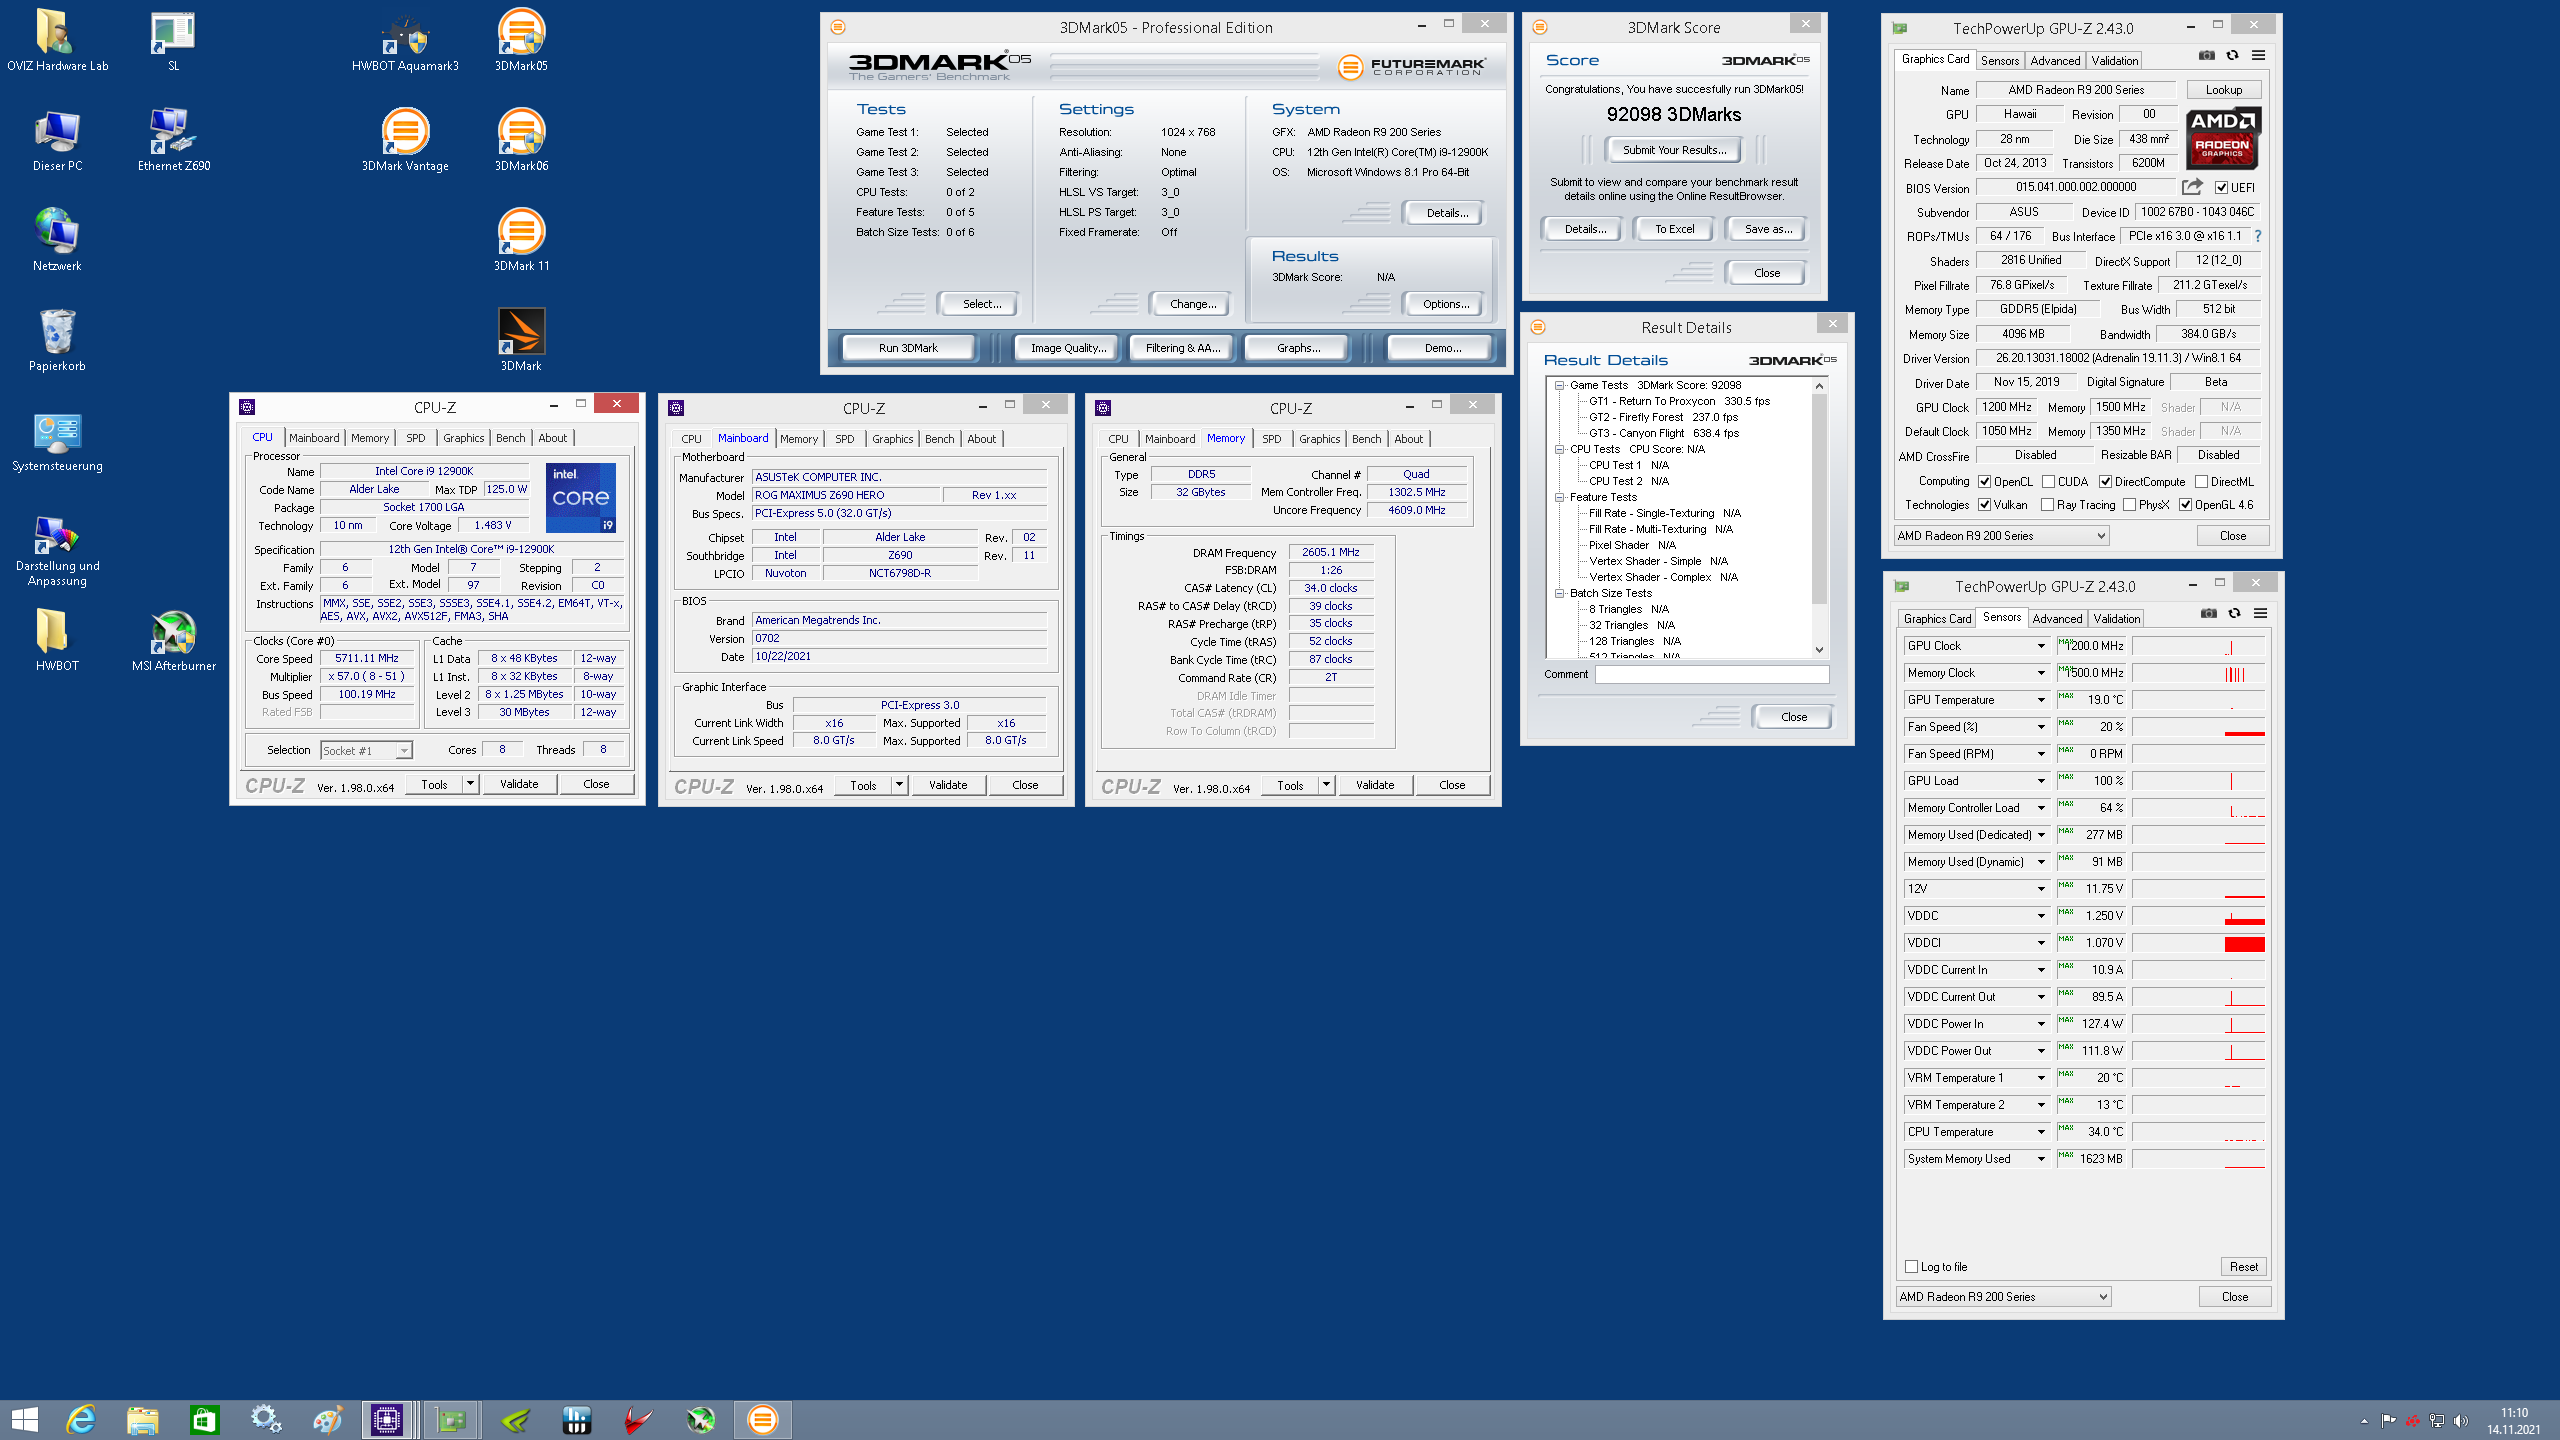This screenshot has width=2560, height=1440.
Task: Open File Explorer from the taskbar
Action: point(143,1419)
